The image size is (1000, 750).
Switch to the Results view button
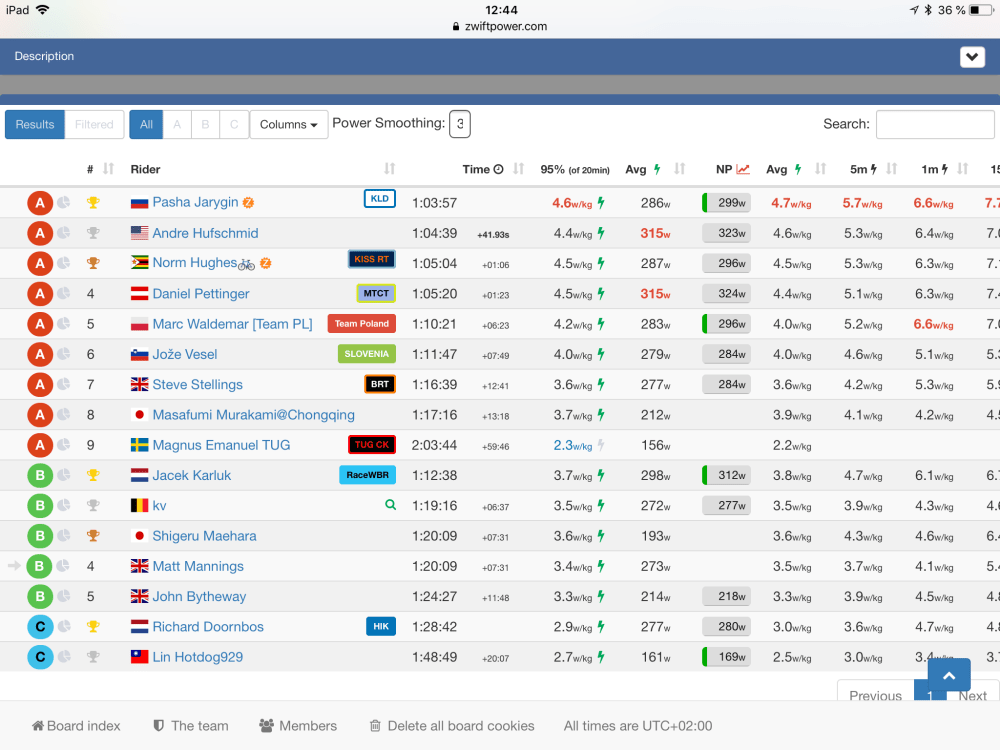point(35,125)
